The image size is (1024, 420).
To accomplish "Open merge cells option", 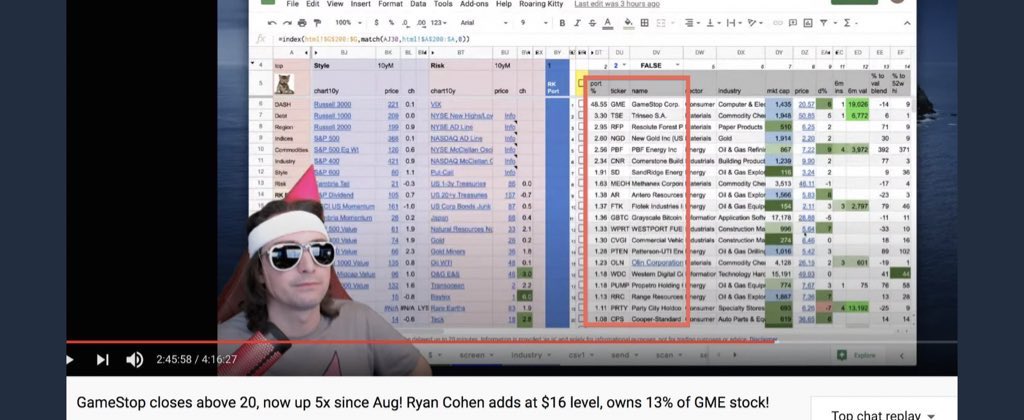I will tap(661, 23).
